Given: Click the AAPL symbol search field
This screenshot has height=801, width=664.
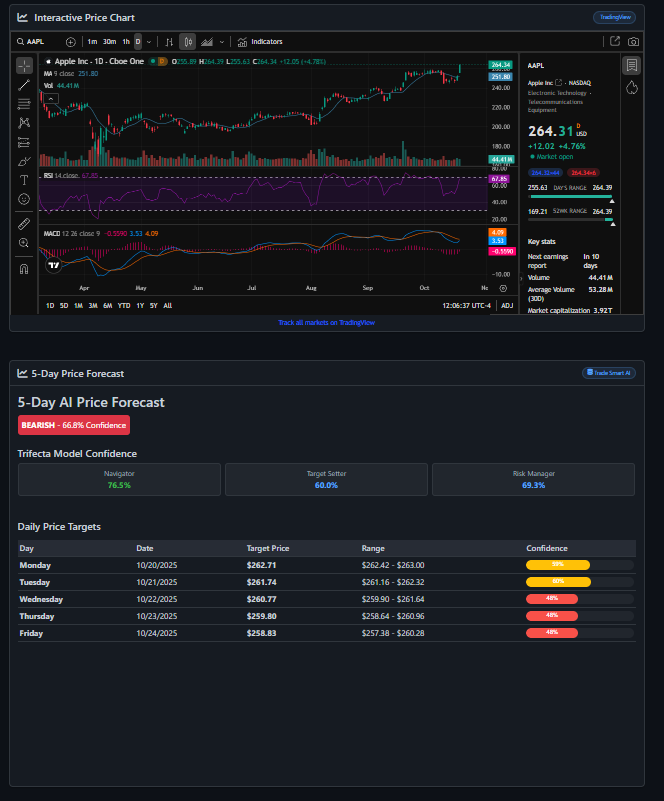Looking at the screenshot, I should (x=36, y=42).
